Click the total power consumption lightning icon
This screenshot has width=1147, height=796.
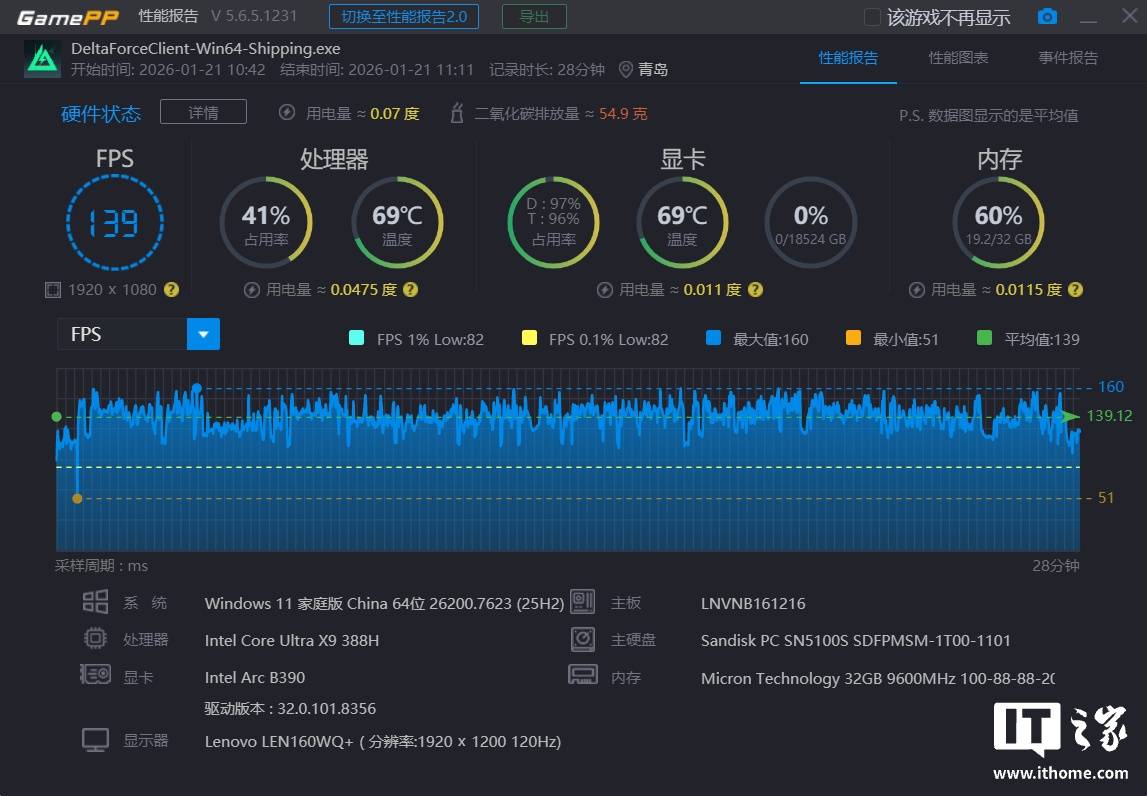coord(287,113)
